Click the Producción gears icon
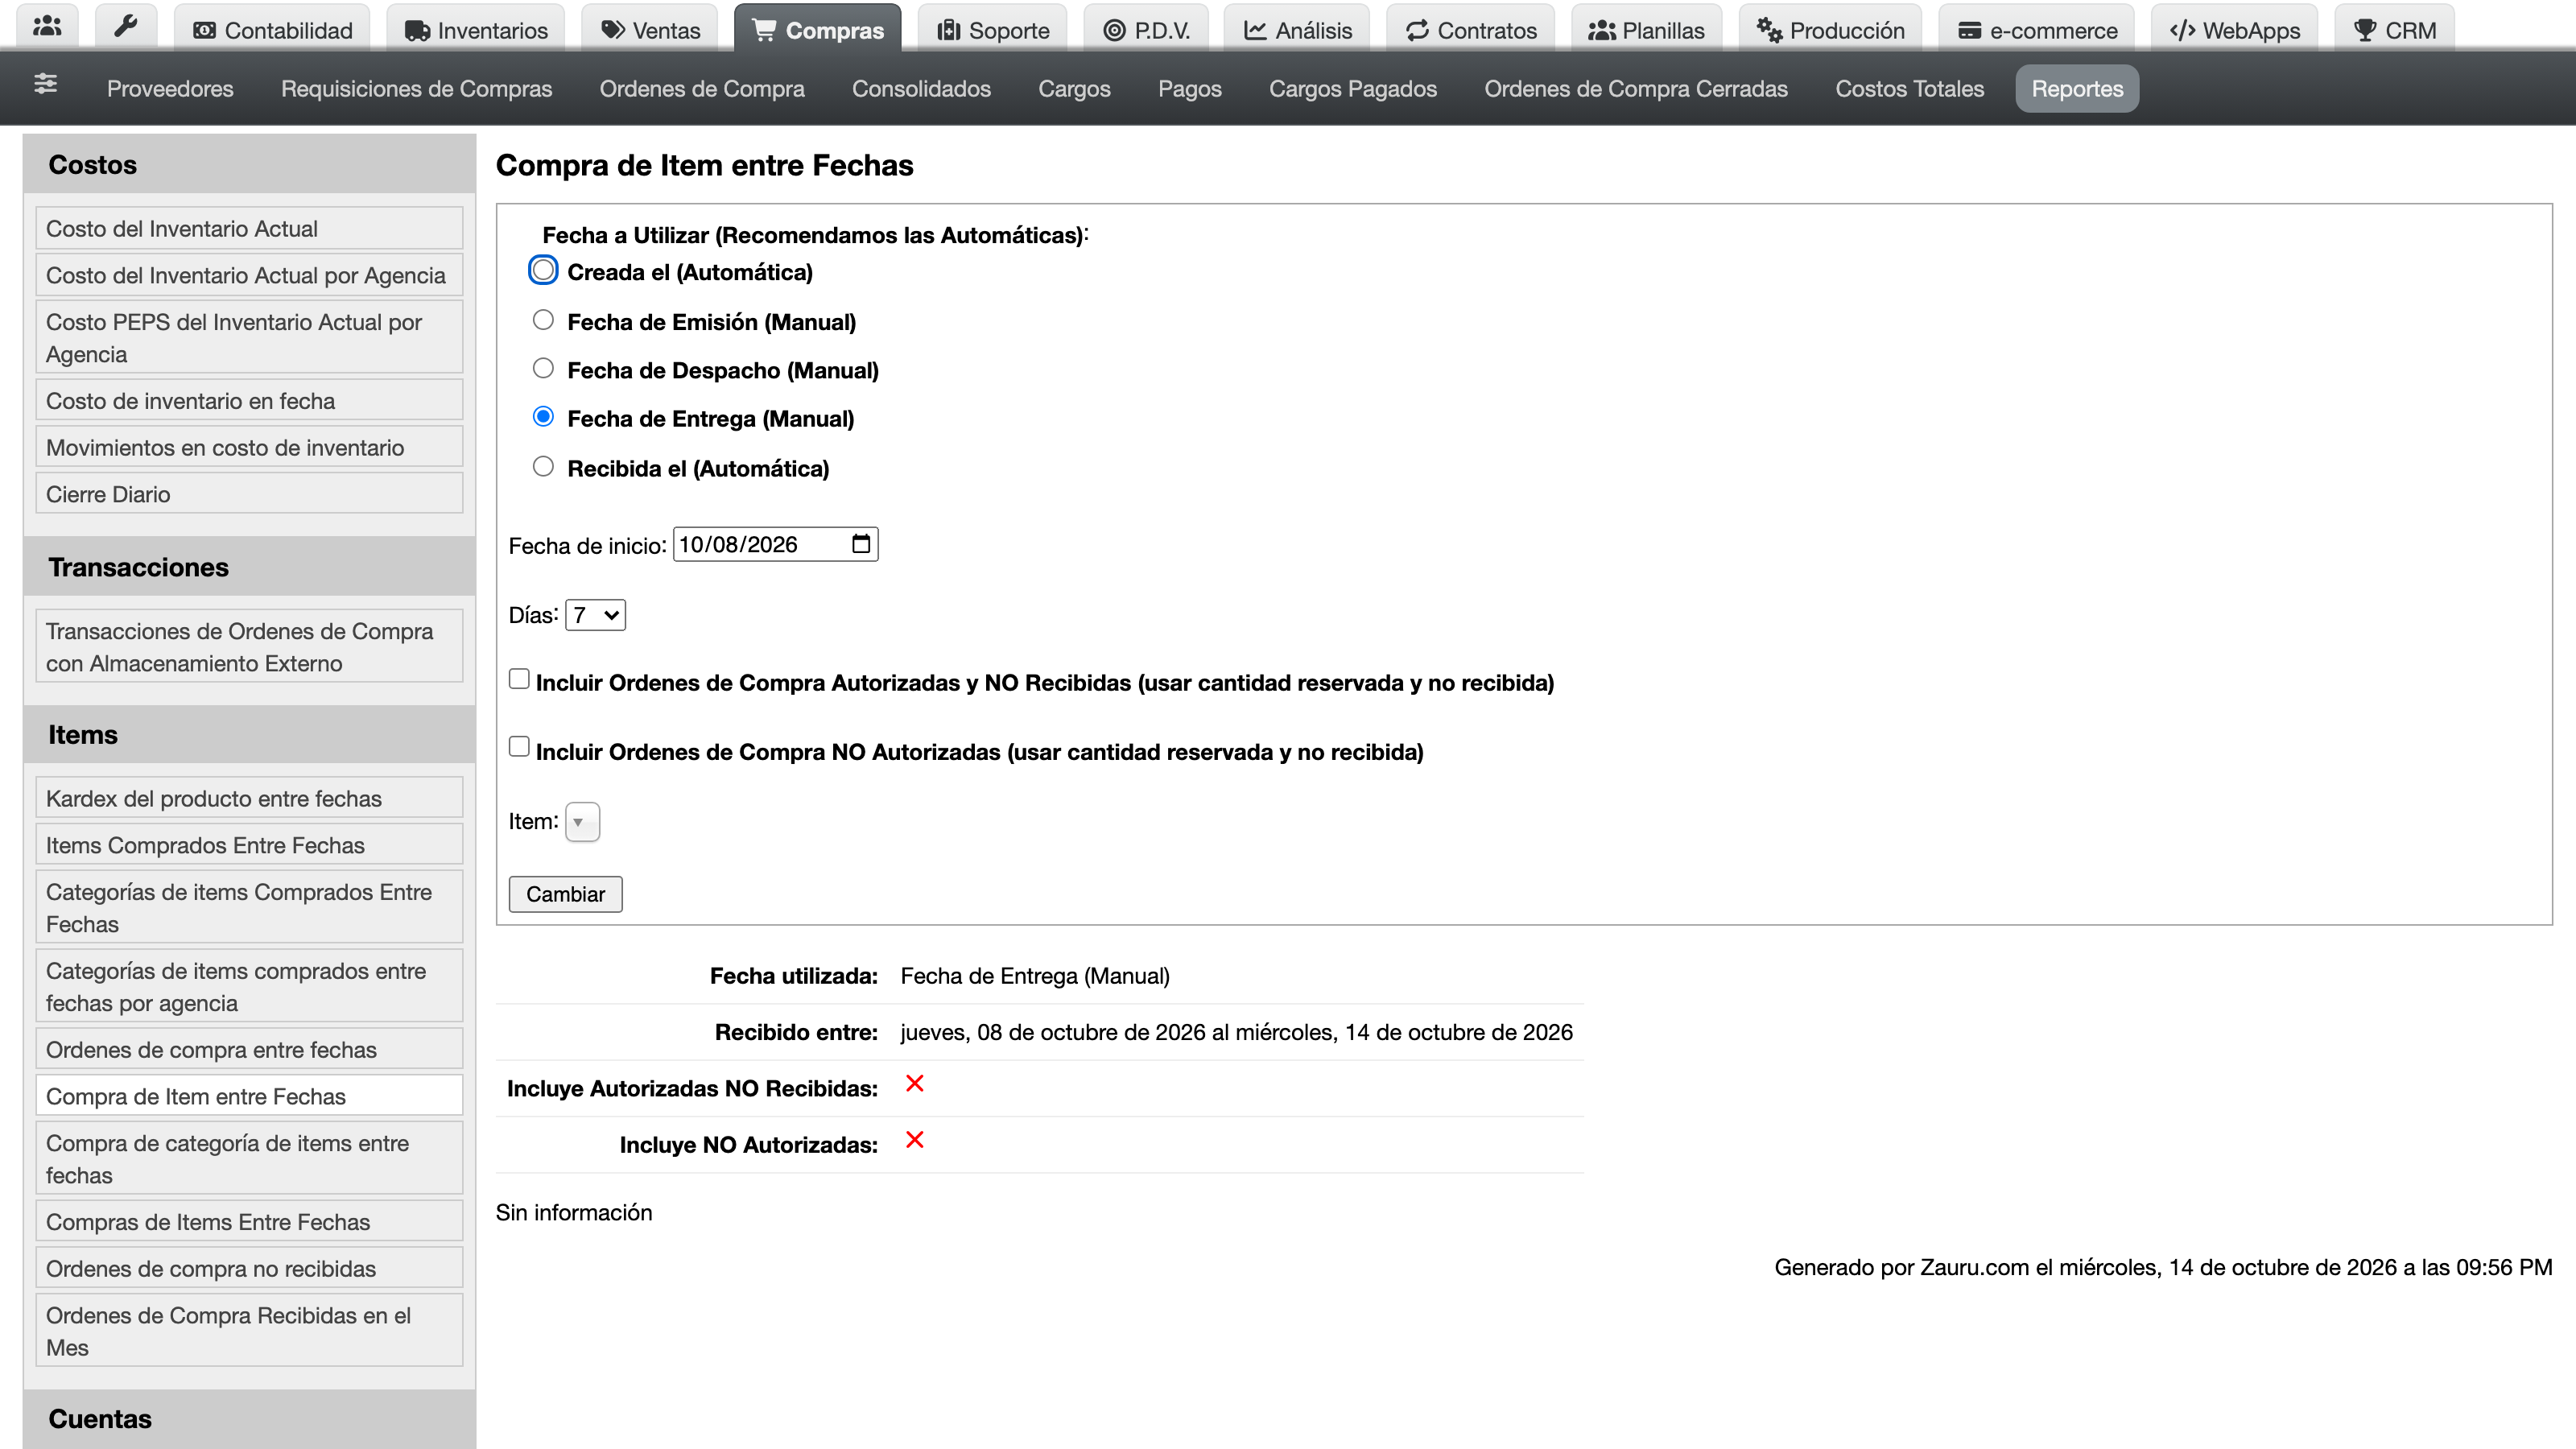The width and height of the screenshot is (2576, 1449). pos(1769,31)
